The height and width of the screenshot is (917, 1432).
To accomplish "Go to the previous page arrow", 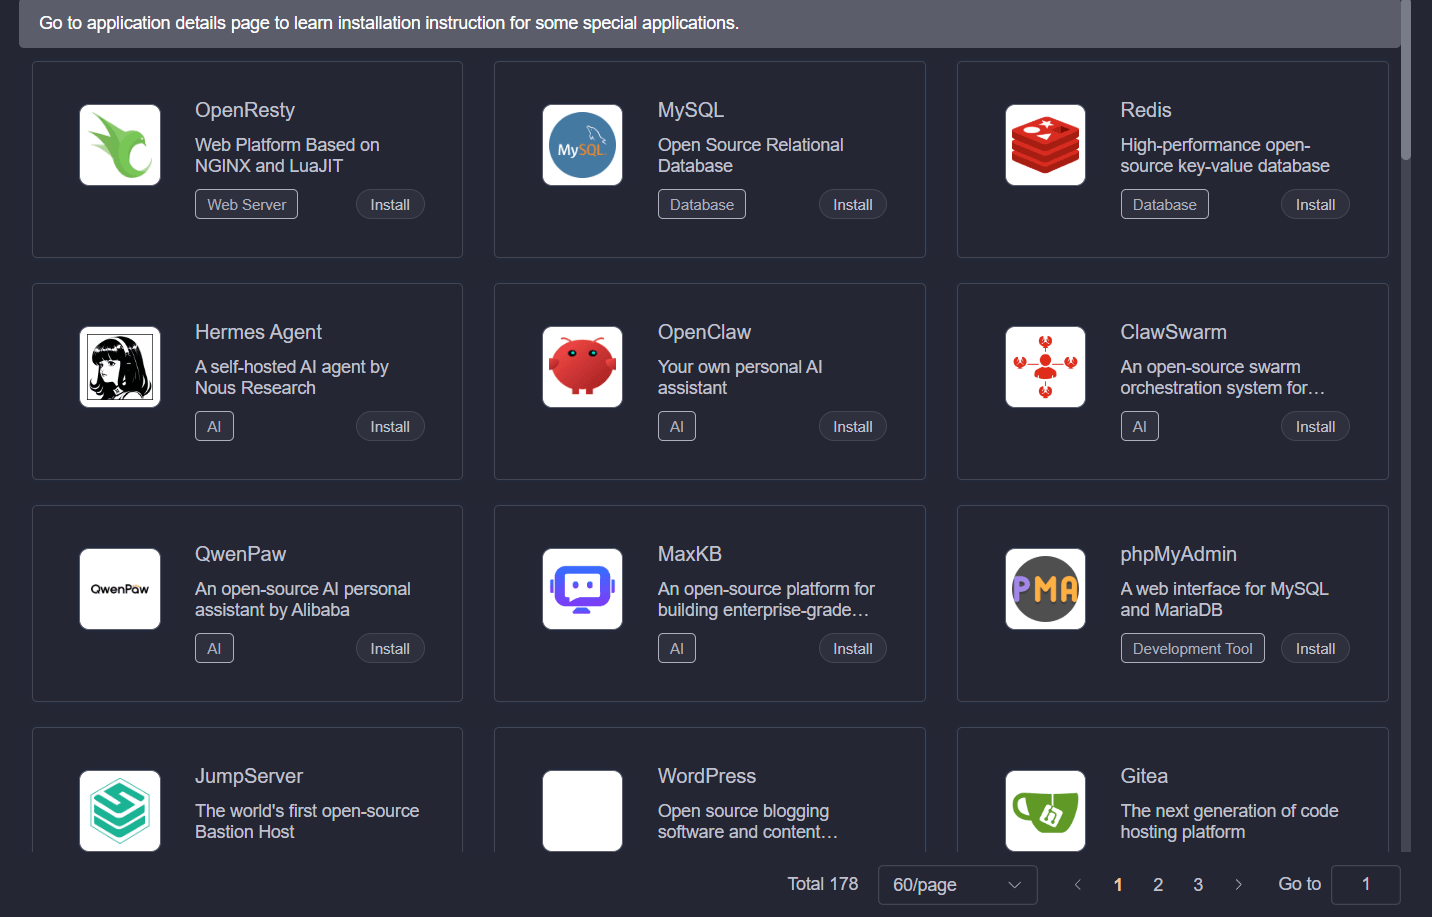I will [x=1077, y=884].
